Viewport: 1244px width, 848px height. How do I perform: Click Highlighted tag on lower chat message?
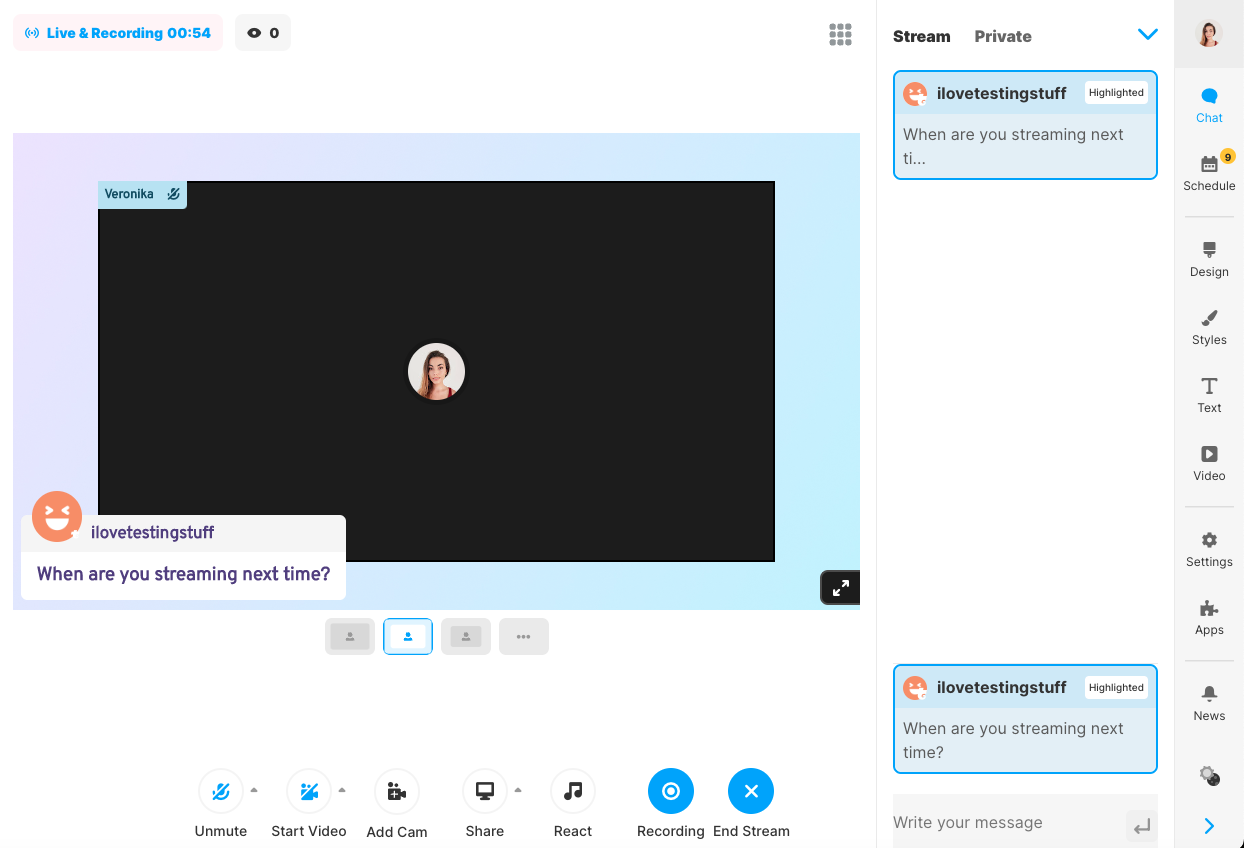coord(1116,687)
